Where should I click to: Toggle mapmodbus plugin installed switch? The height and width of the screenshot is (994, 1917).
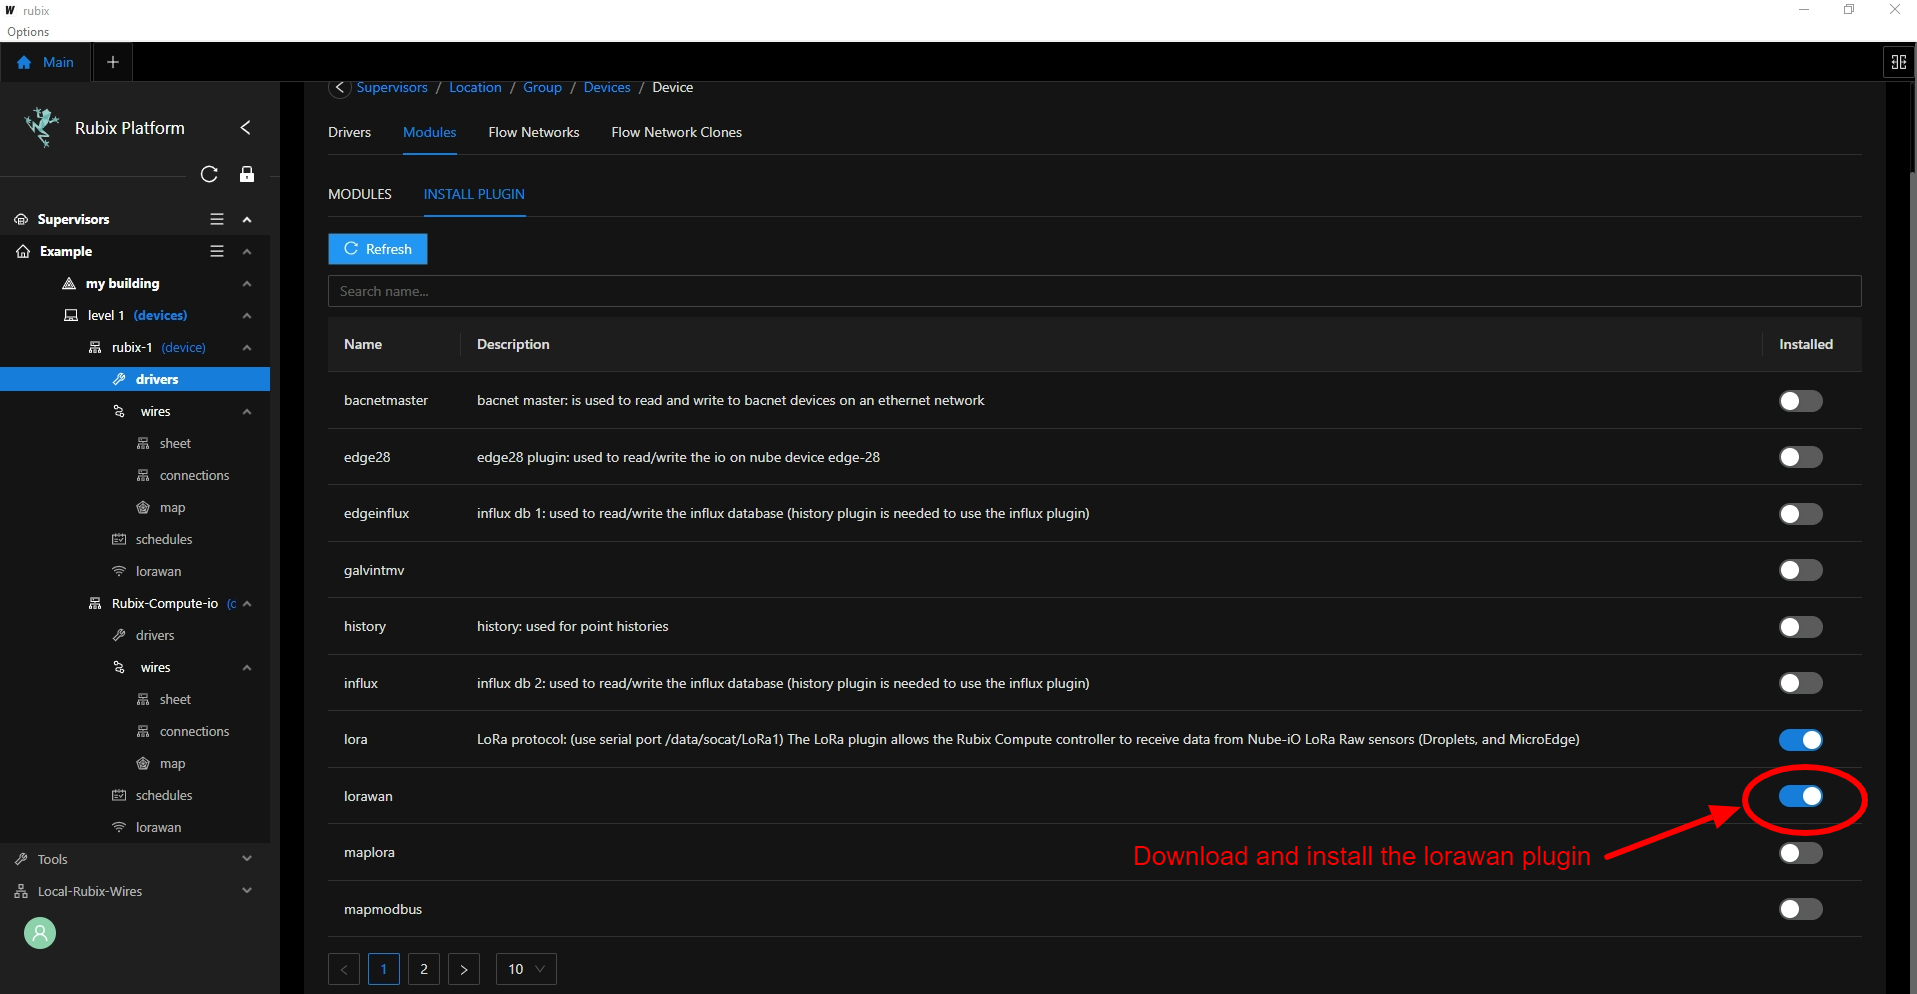coord(1801,909)
